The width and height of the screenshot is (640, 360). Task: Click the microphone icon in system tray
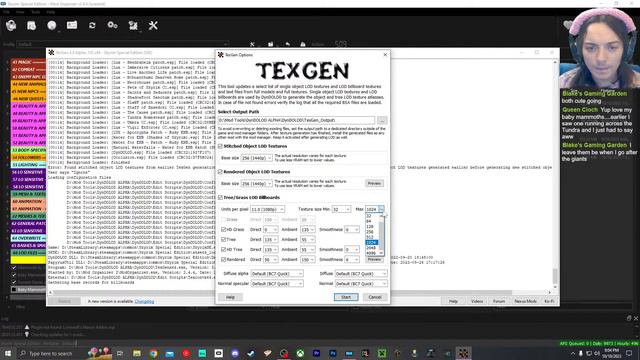coord(581,353)
